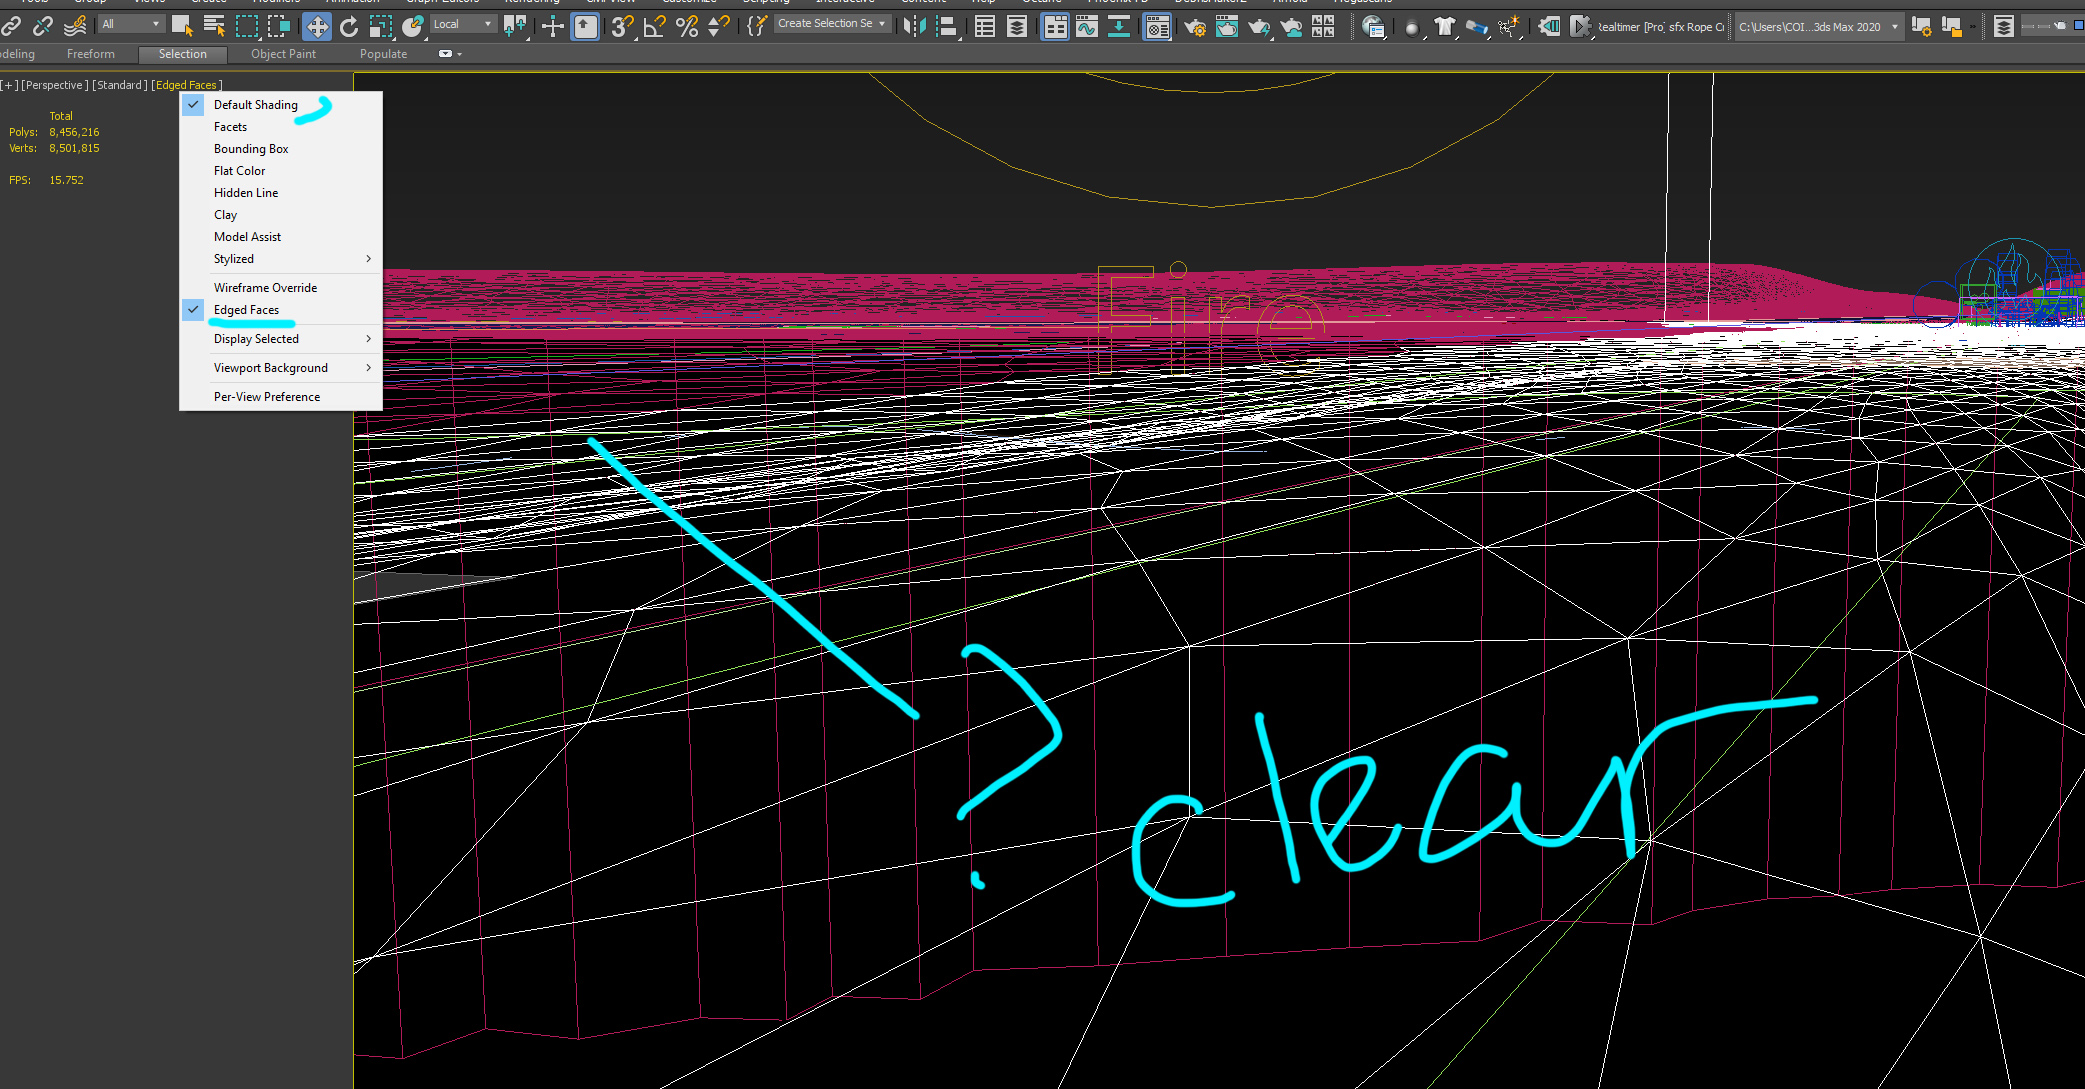Image resolution: width=2085 pixels, height=1089 pixels.
Task: Click the Bind to Space Warp icon
Action: coord(74,26)
